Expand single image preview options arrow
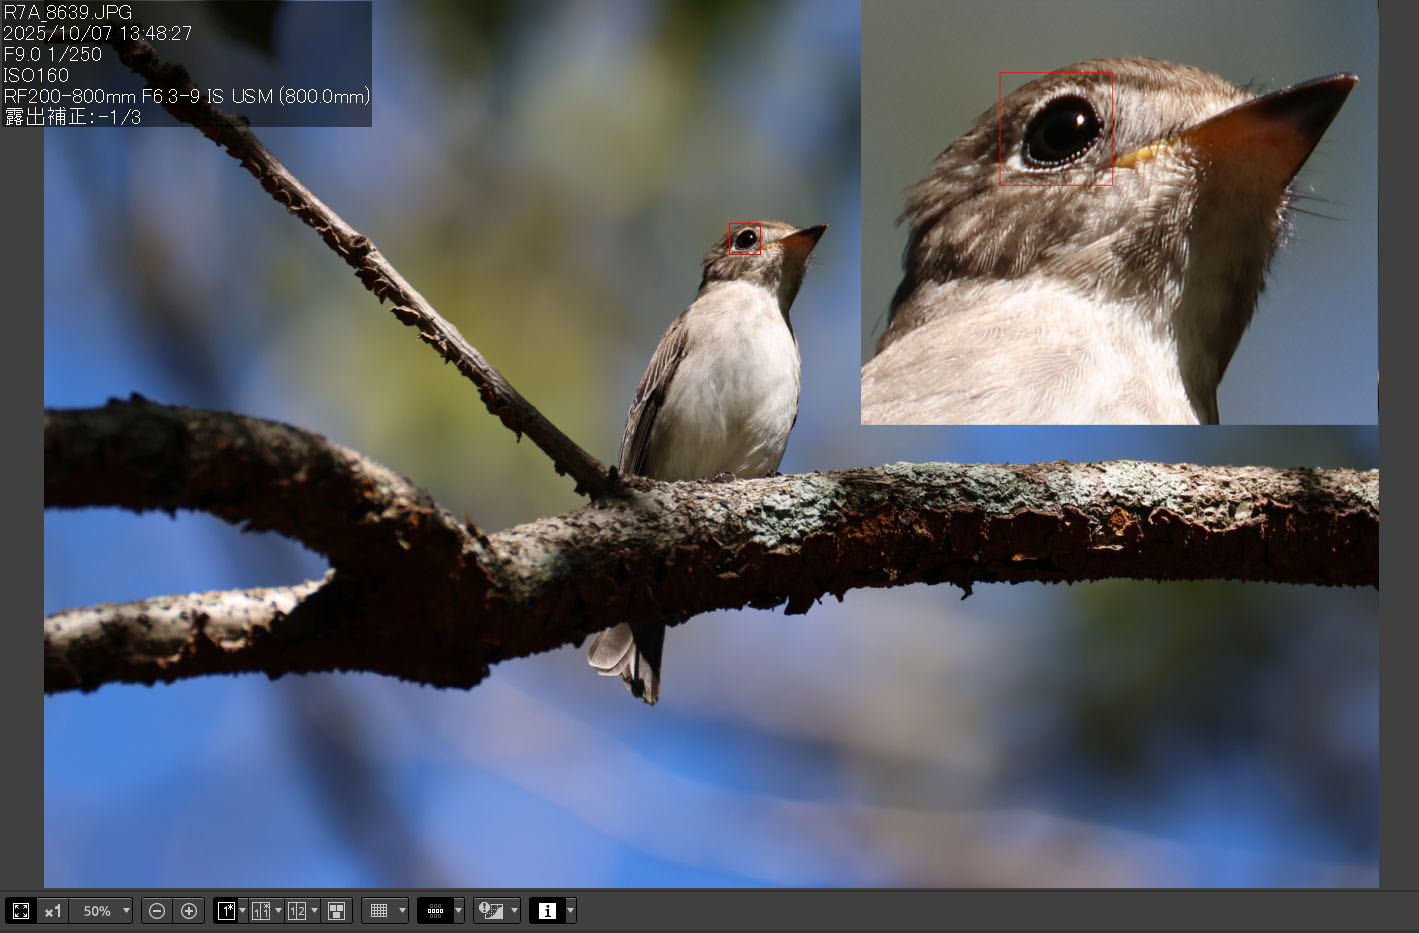Viewport: 1419px width, 933px height. point(242,911)
